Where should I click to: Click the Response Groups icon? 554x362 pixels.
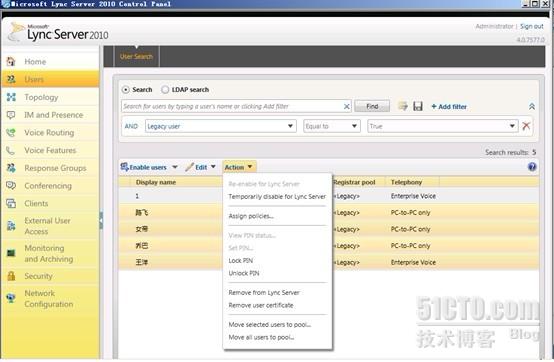click(x=11, y=168)
